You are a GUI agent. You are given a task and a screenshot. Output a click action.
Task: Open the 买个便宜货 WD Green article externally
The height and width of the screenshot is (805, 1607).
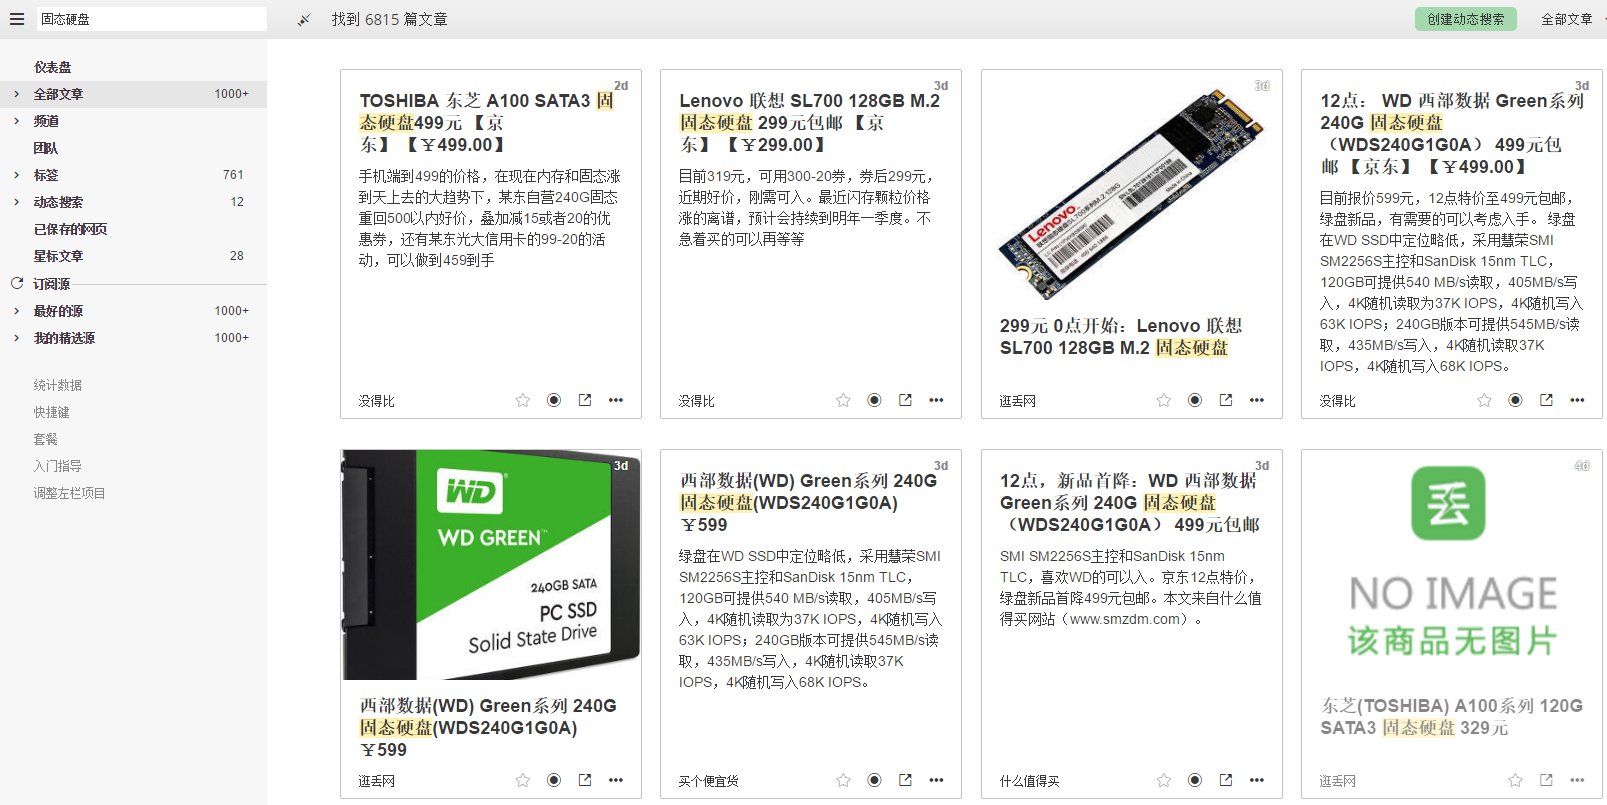point(905,780)
